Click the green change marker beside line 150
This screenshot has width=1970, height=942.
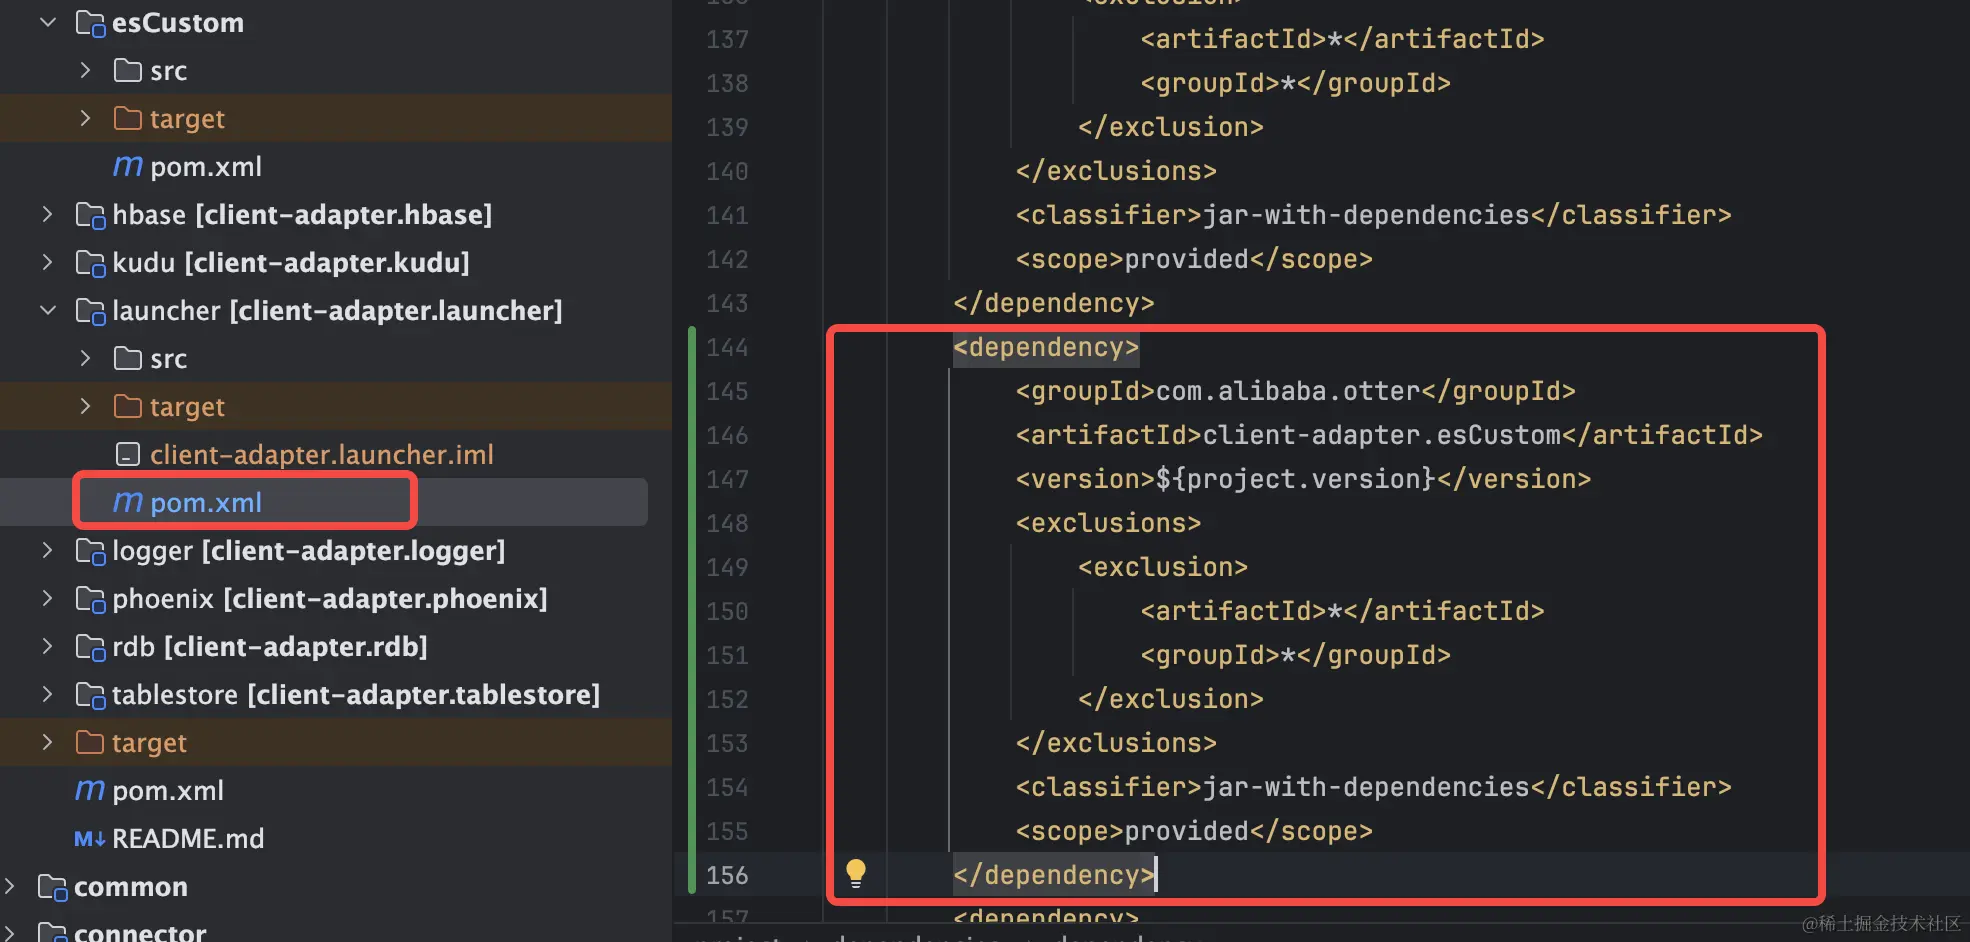tap(692, 610)
